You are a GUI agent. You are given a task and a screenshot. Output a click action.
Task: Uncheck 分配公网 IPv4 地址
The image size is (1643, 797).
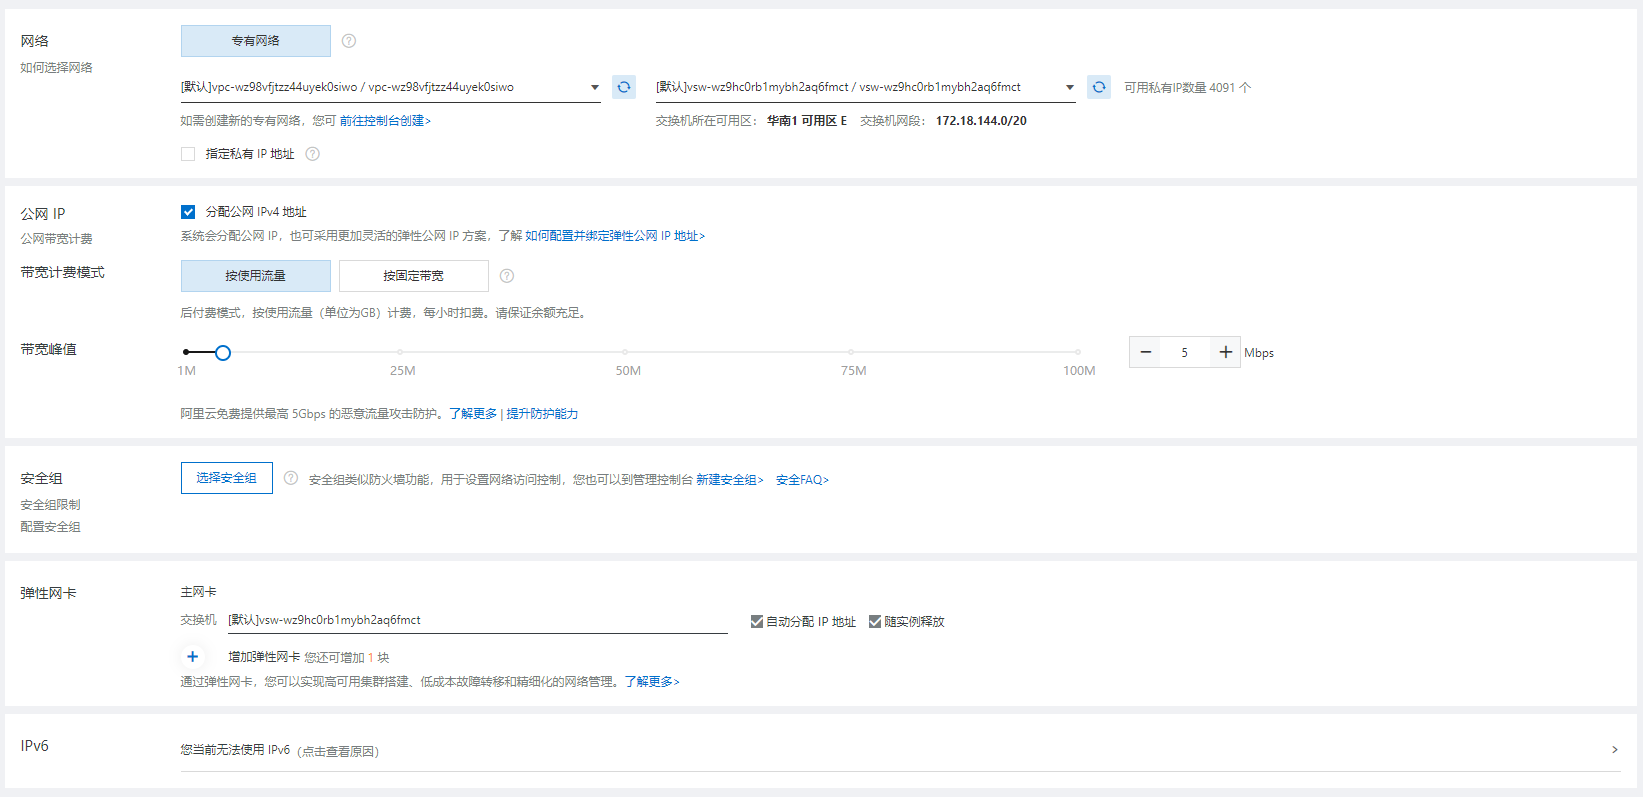coord(188,212)
